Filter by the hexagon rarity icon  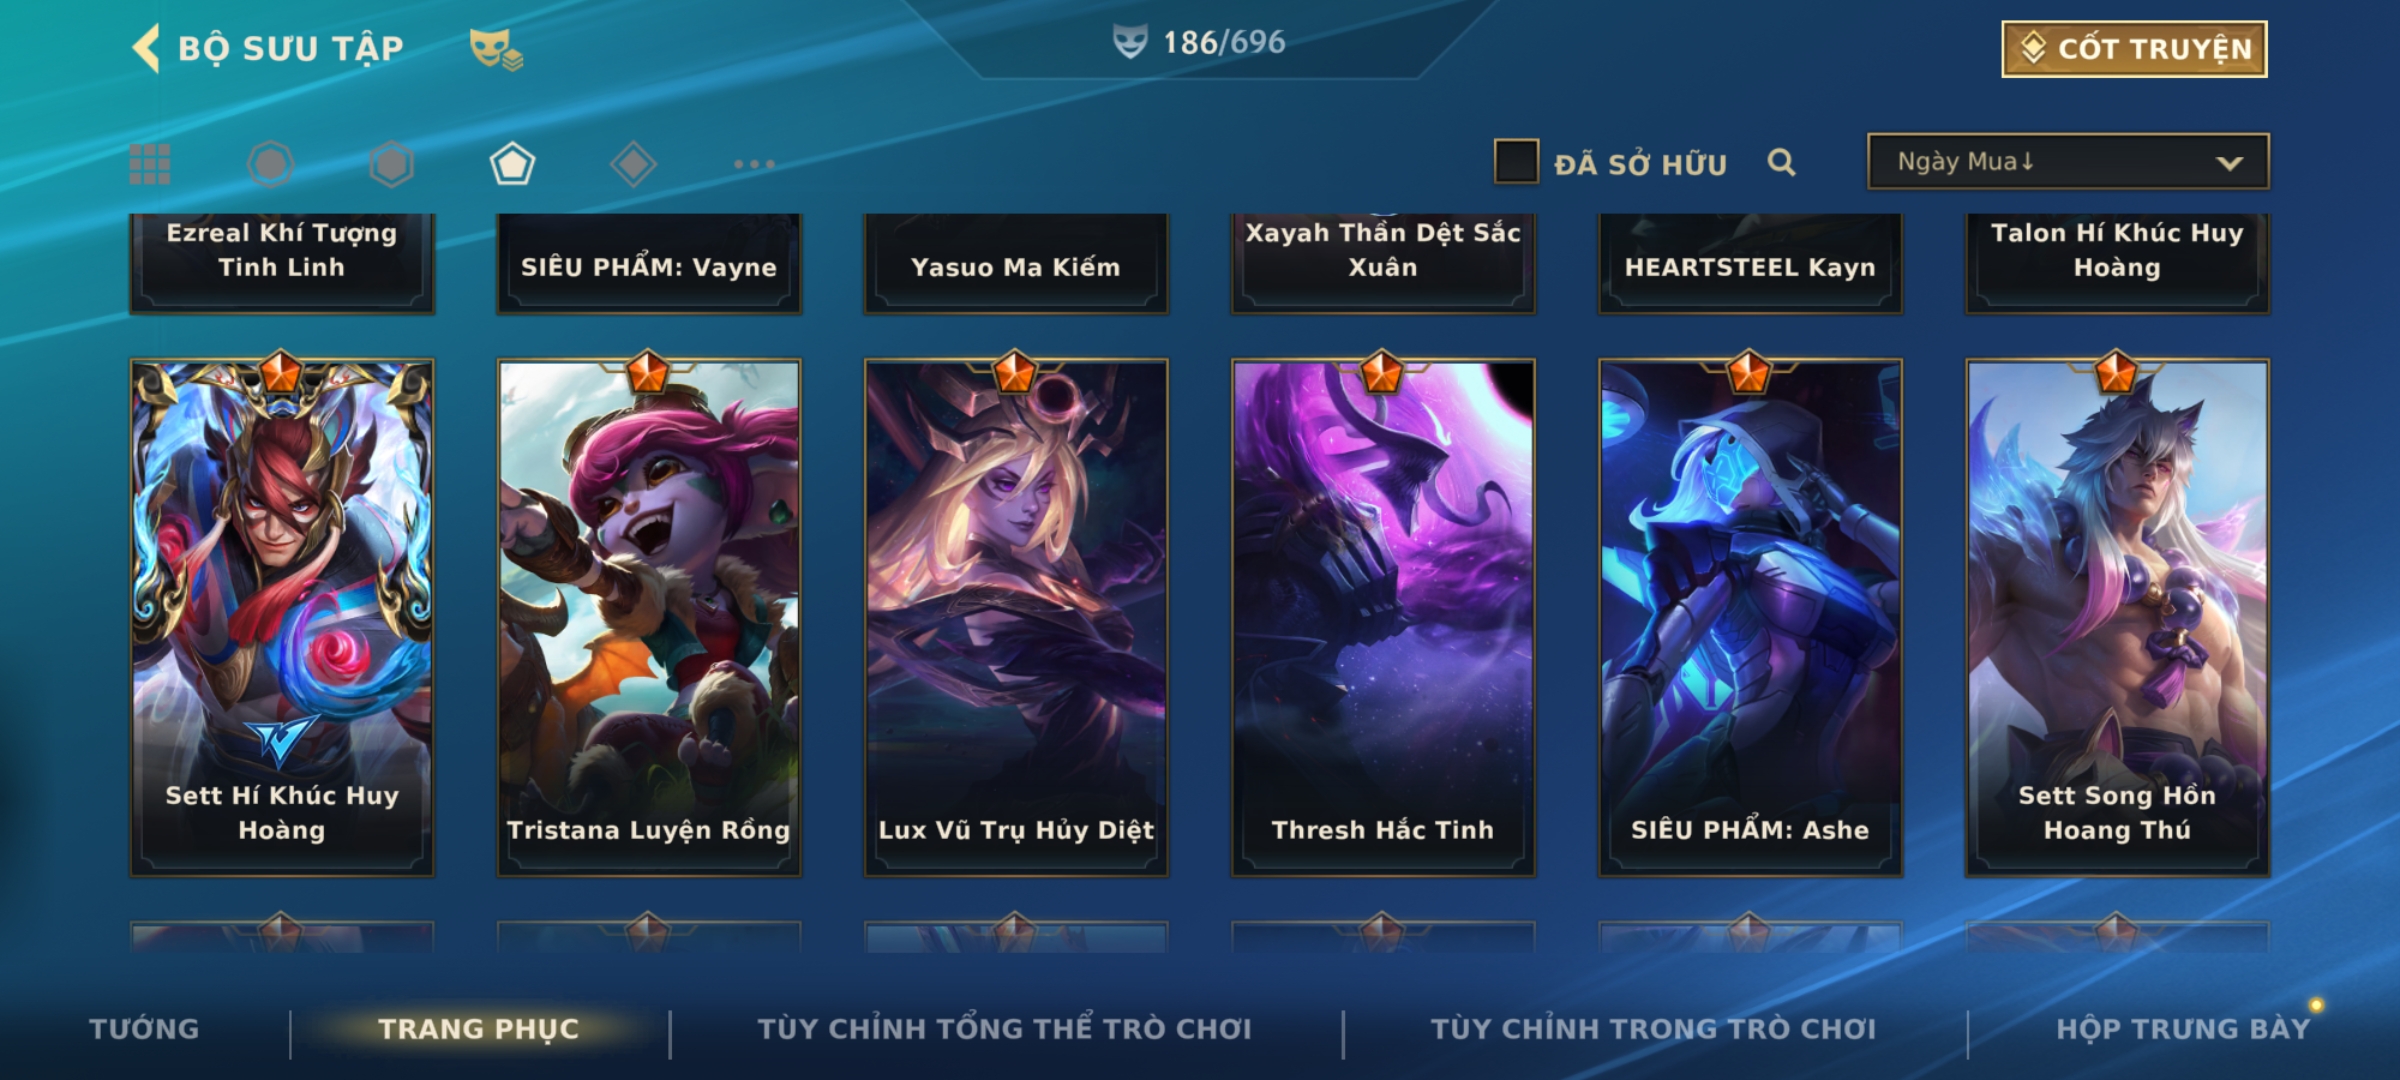point(391,164)
